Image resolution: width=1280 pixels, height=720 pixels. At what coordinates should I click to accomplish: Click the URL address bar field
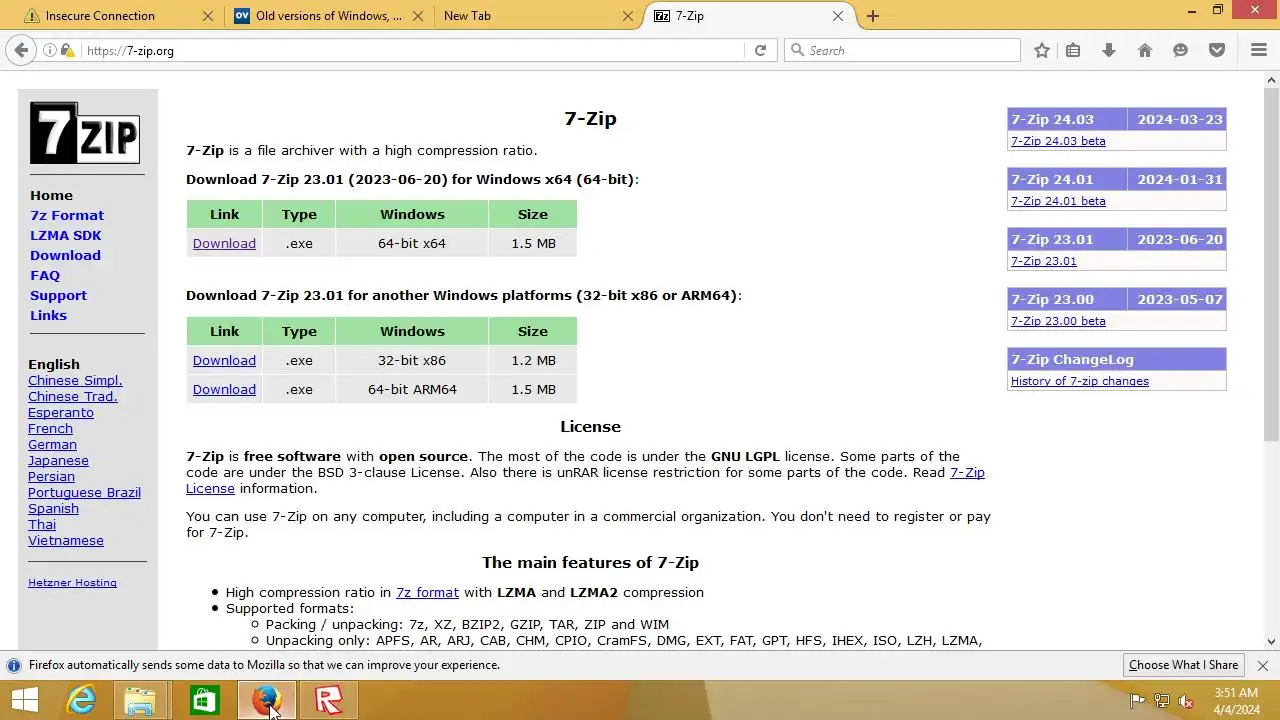(410, 50)
